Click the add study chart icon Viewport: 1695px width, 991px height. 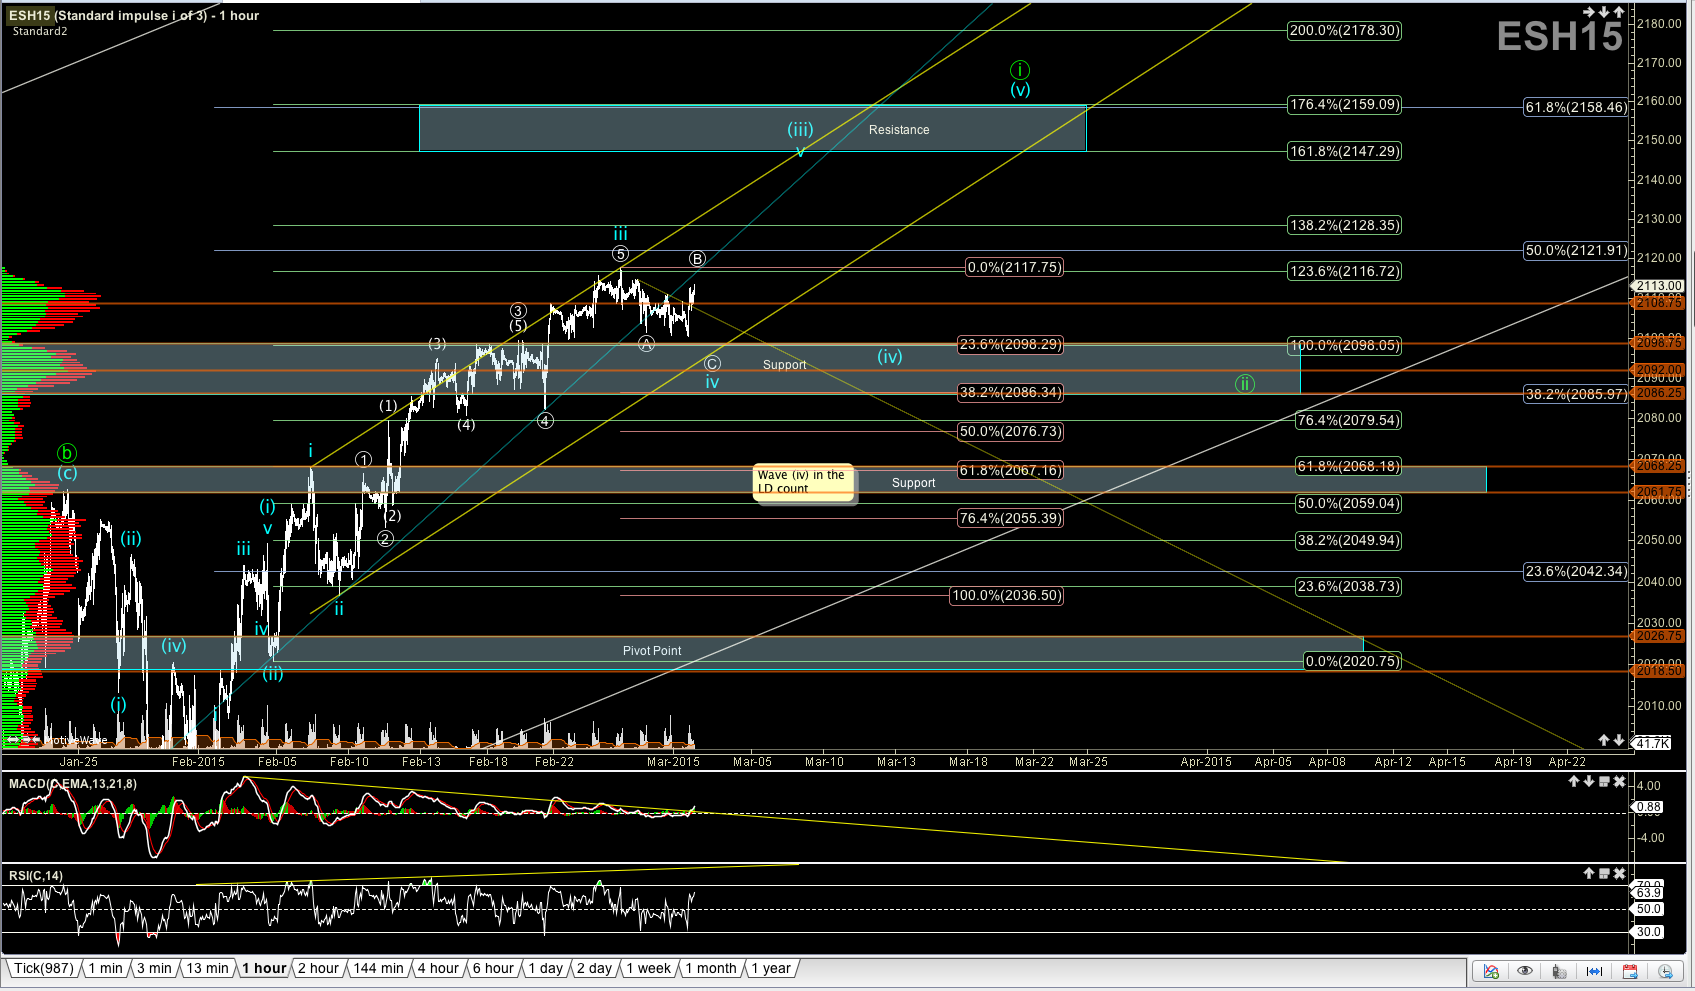click(1491, 971)
